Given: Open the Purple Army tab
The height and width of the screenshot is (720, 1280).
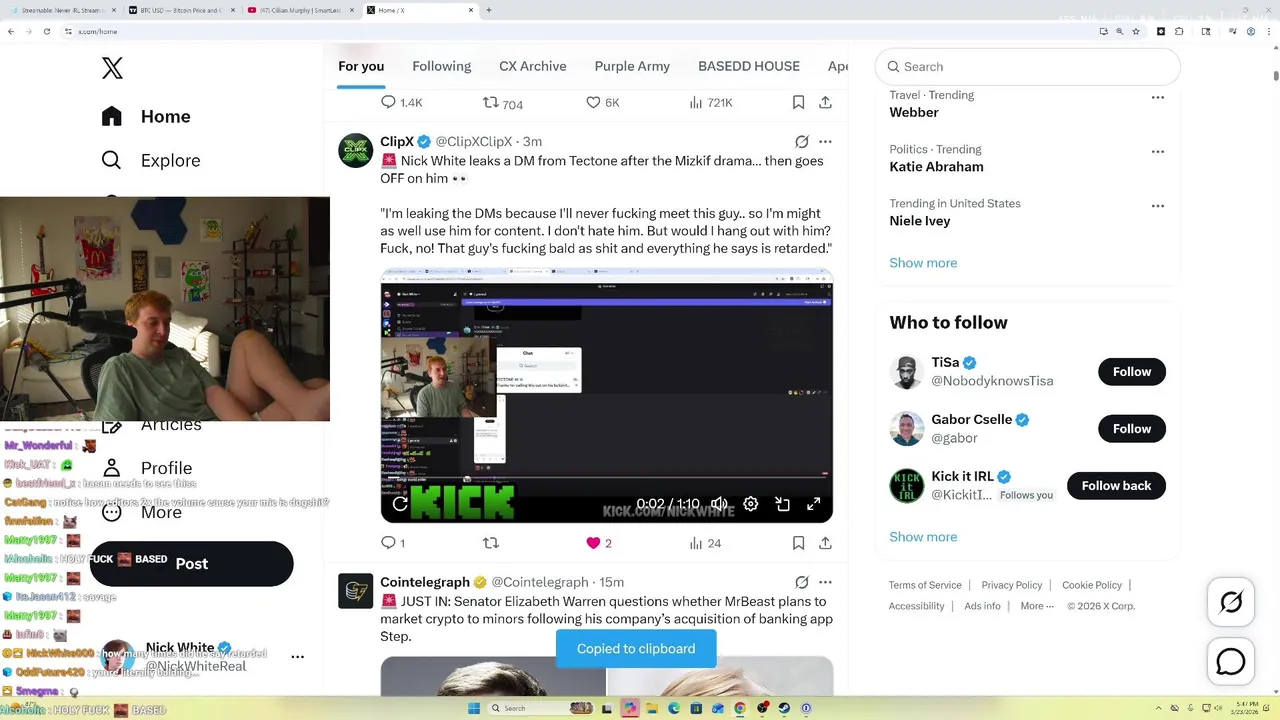Looking at the screenshot, I should pos(632,66).
